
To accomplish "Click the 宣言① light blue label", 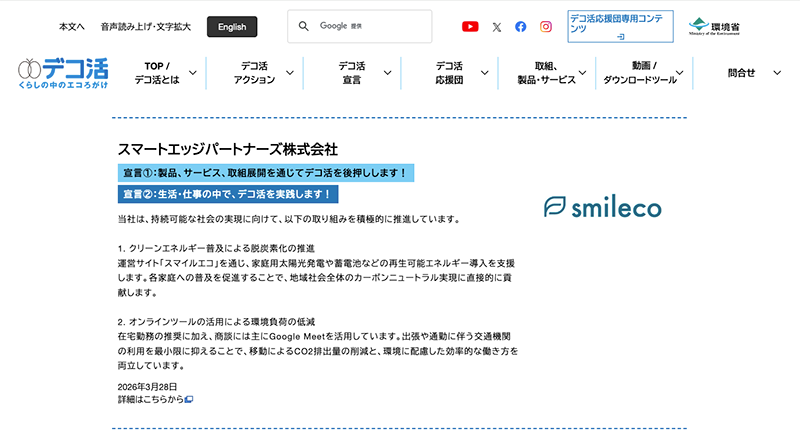I will click(x=266, y=173).
